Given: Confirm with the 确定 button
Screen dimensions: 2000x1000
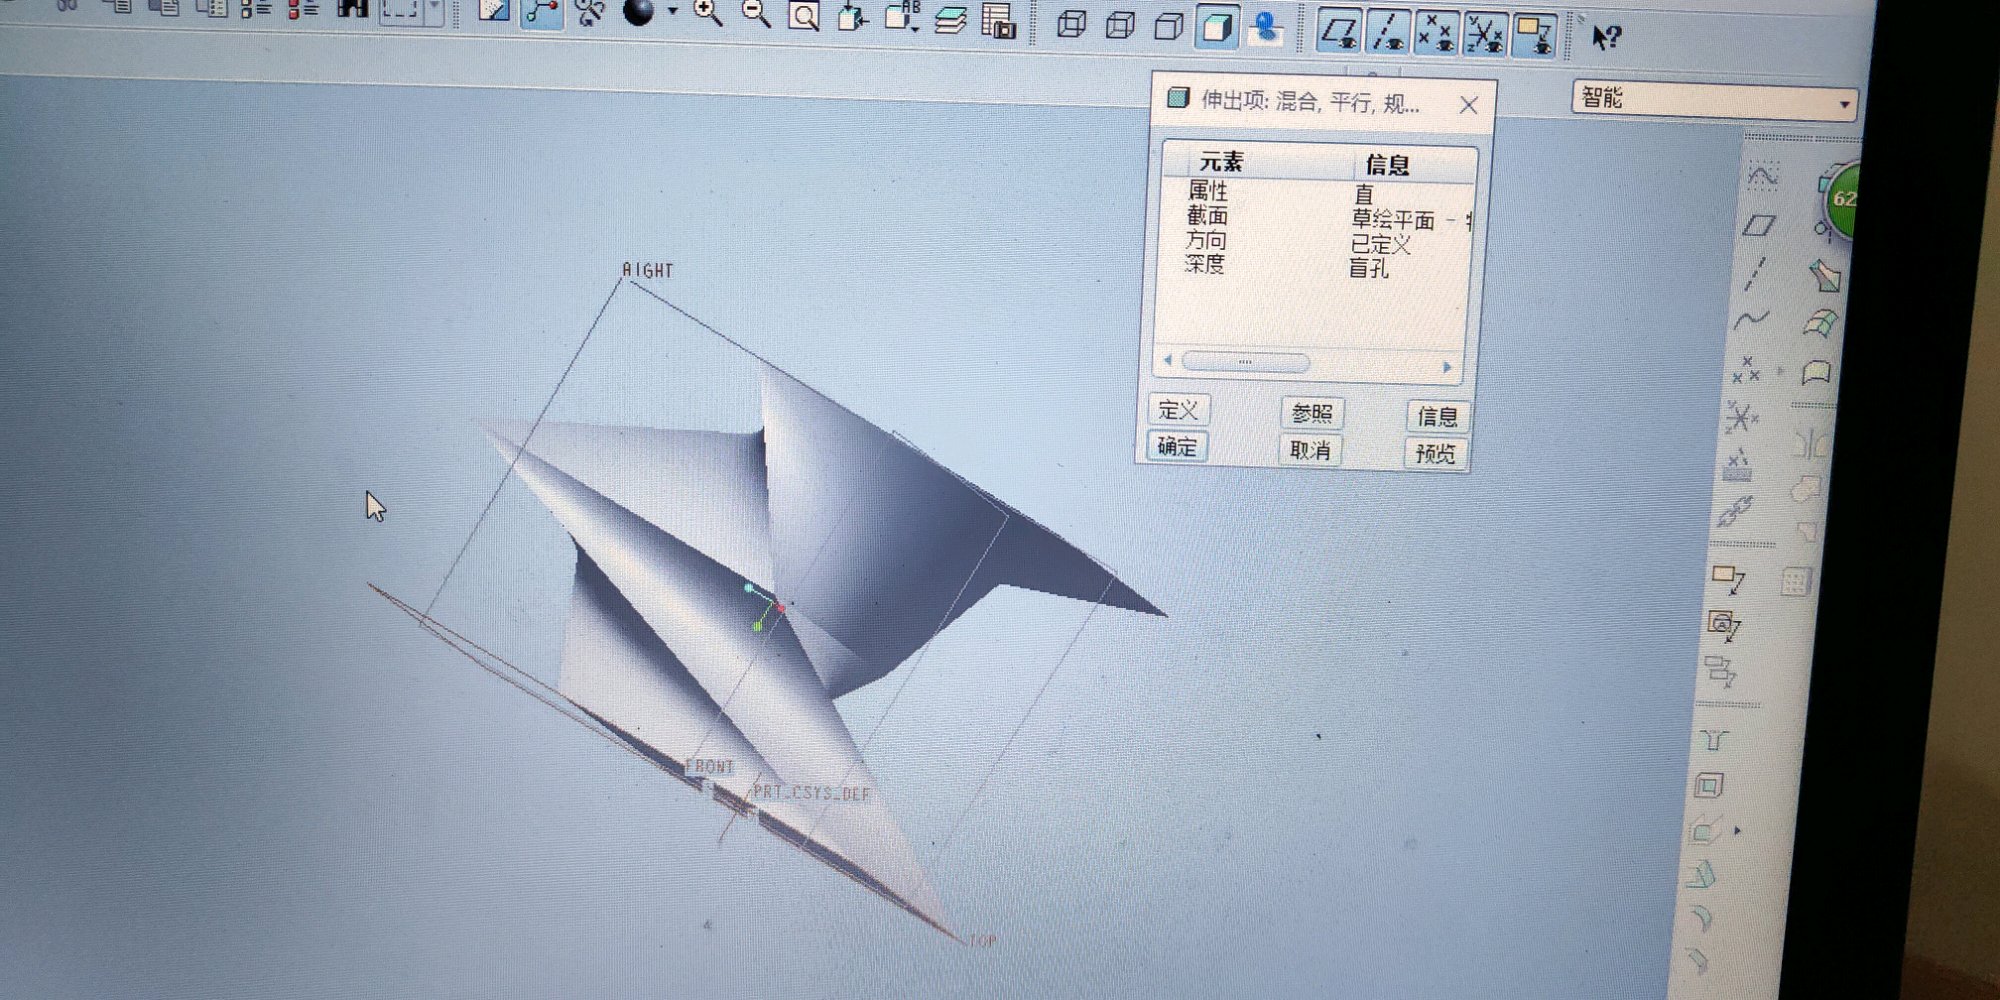Looking at the screenshot, I should (x=1176, y=447).
